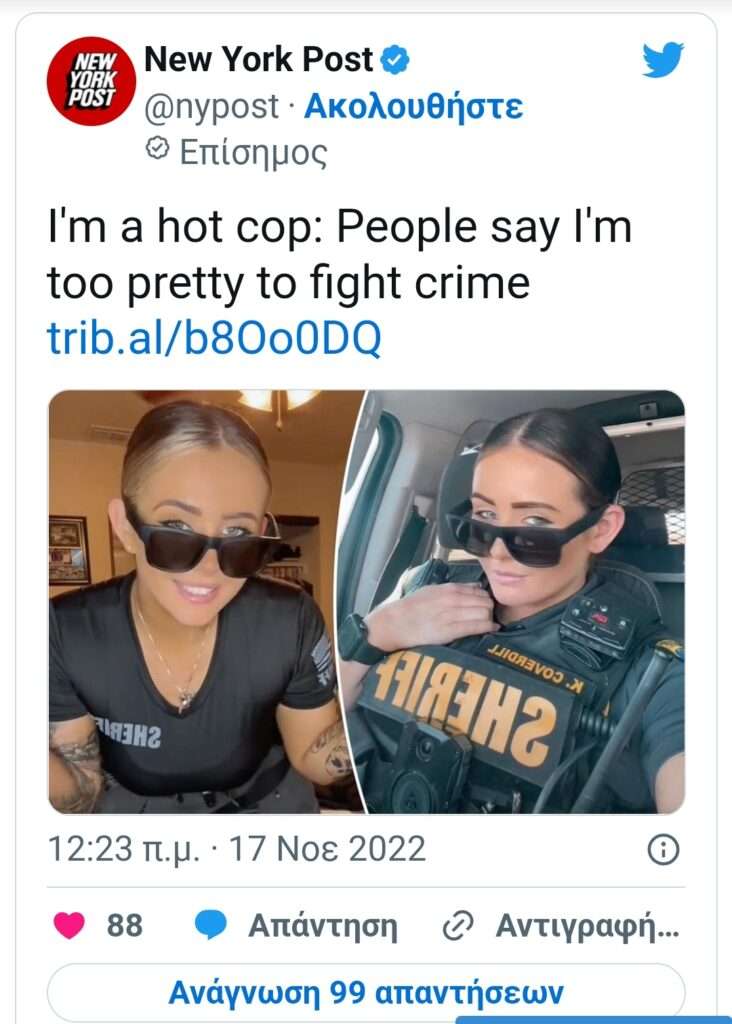The width and height of the screenshot is (732, 1024).
Task: Click the New York Post profile avatar
Action: [91, 81]
